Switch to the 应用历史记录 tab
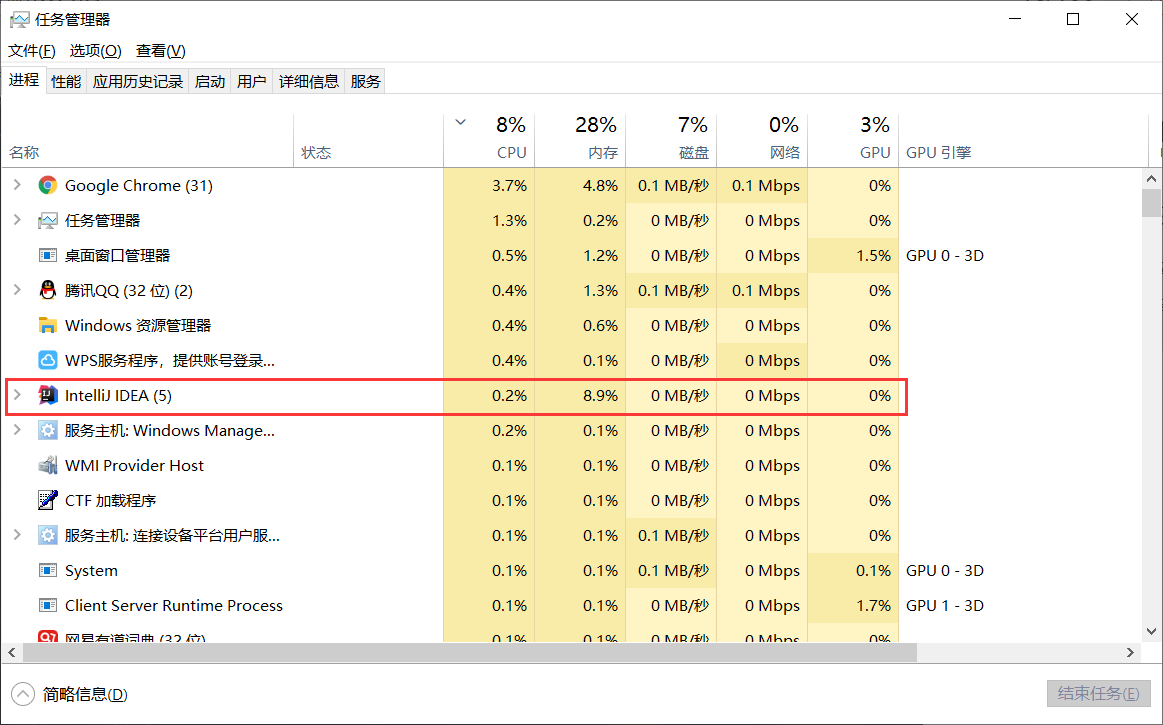Image resolution: width=1163 pixels, height=725 pixels. coord(138,81)
